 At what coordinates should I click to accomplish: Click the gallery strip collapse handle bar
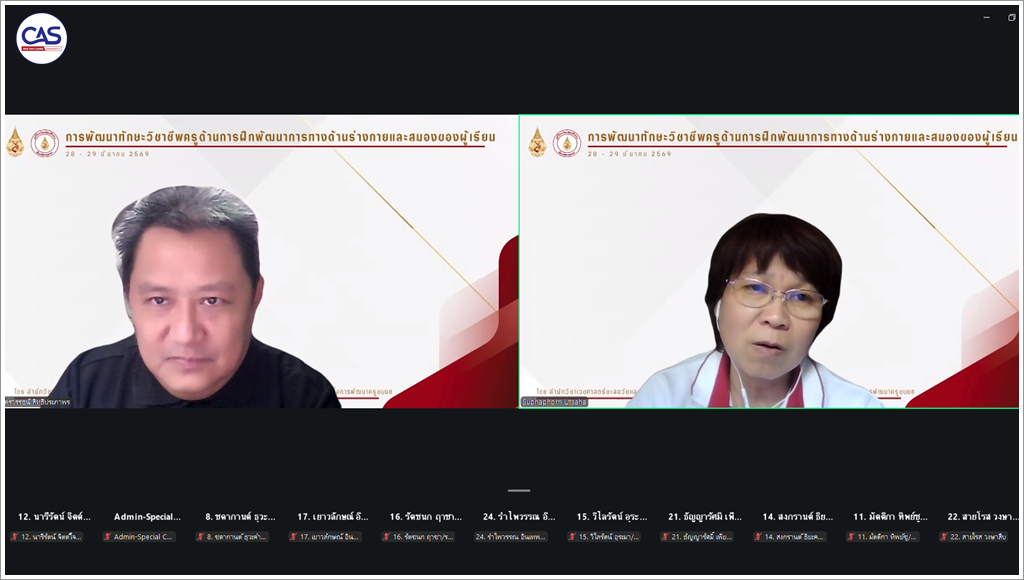click(518, 490)
